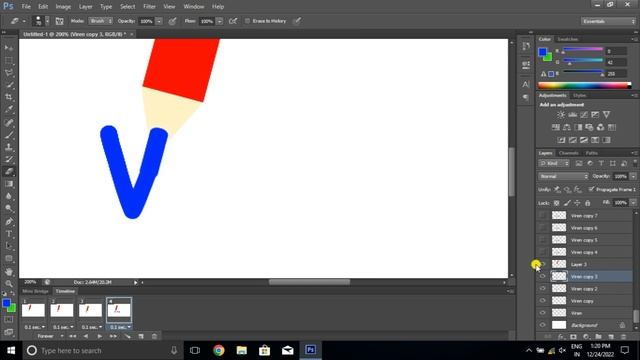This screenshot has width=640, height=360.
Task: Select the Rectangular Marquee tool
Action: click(x=9, y=60)
